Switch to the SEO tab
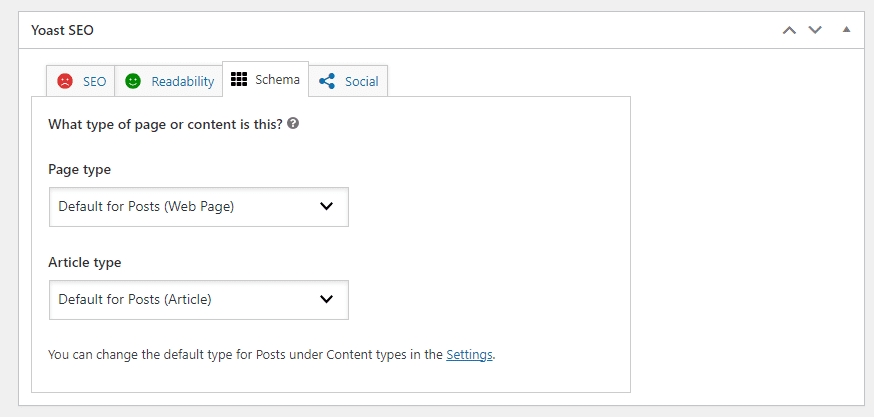The width and height of the screenshot is (874, 417). [80, 81]
